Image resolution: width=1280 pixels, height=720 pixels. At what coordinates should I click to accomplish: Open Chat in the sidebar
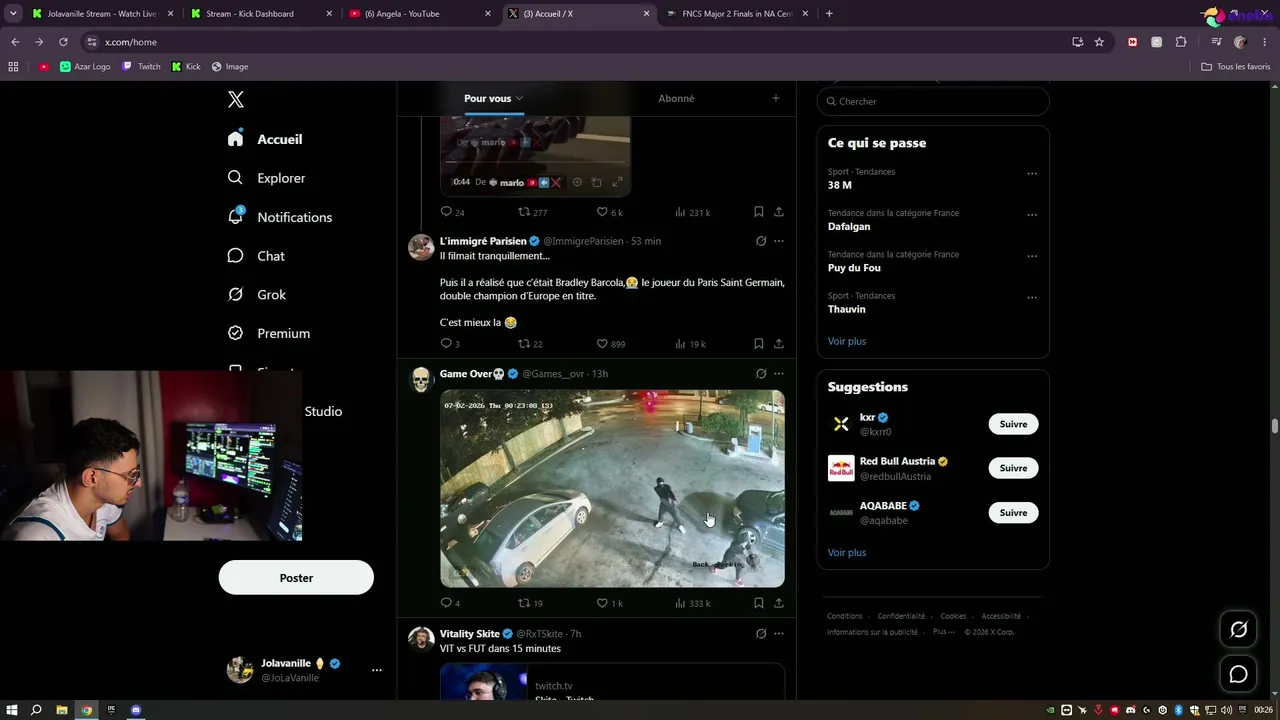256,256
